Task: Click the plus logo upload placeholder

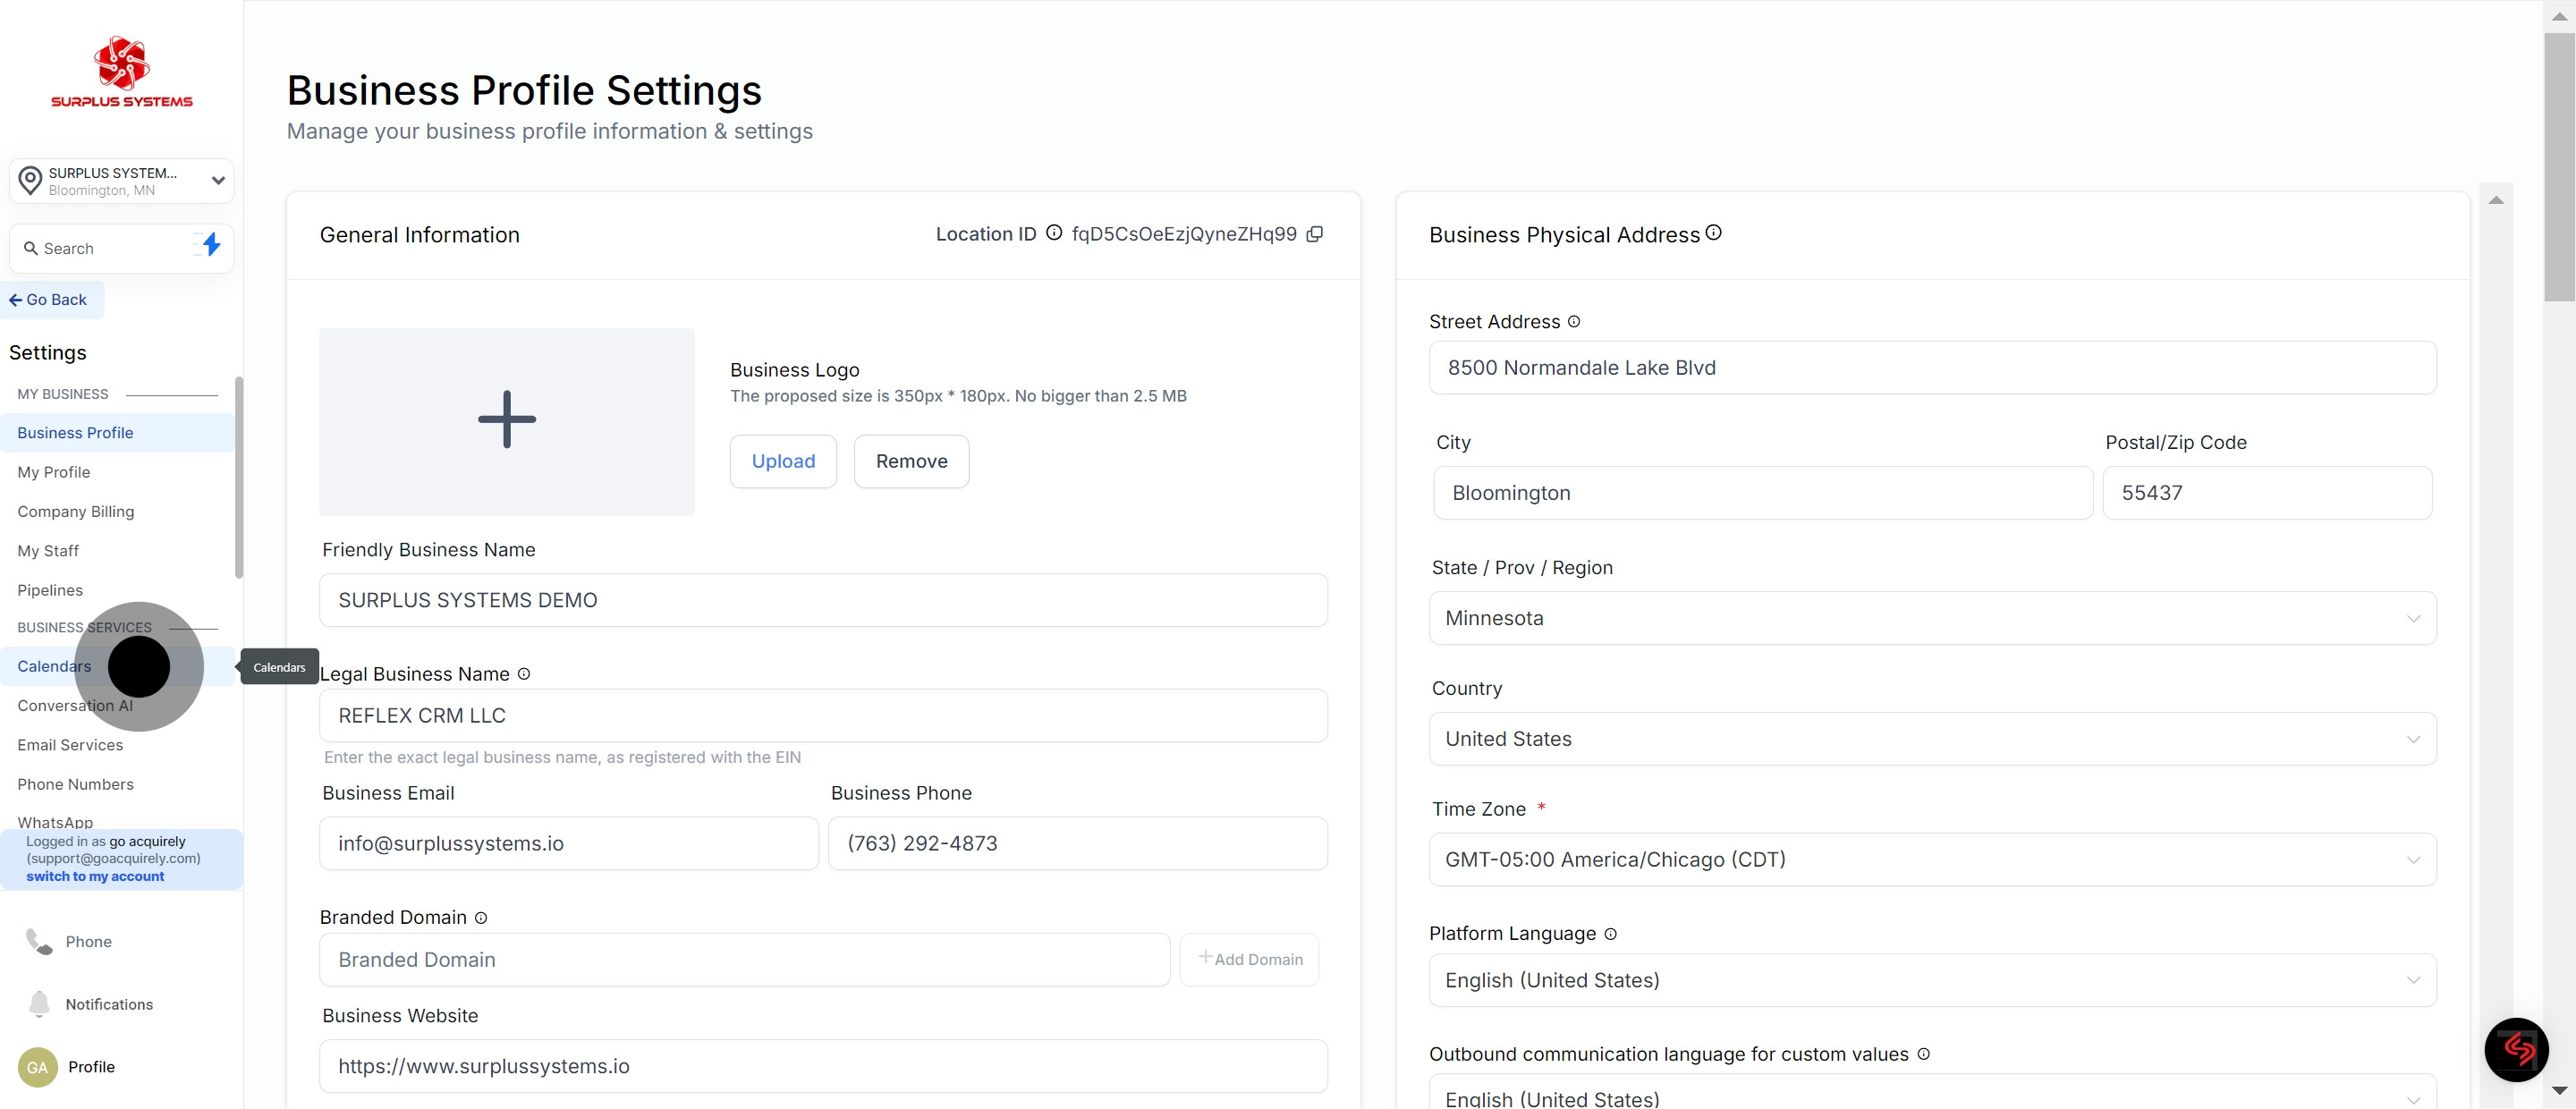Action: click(x=507, y=421)
